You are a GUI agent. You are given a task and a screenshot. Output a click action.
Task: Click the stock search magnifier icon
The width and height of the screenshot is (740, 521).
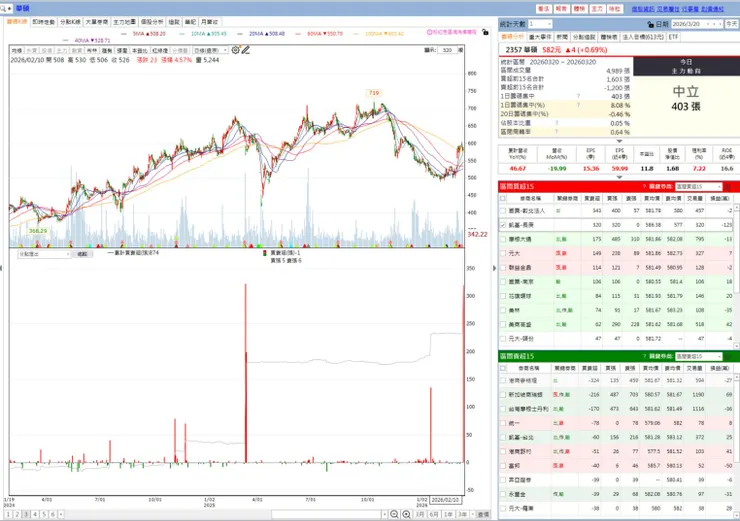pyautogui.click(x=3, y=8)
